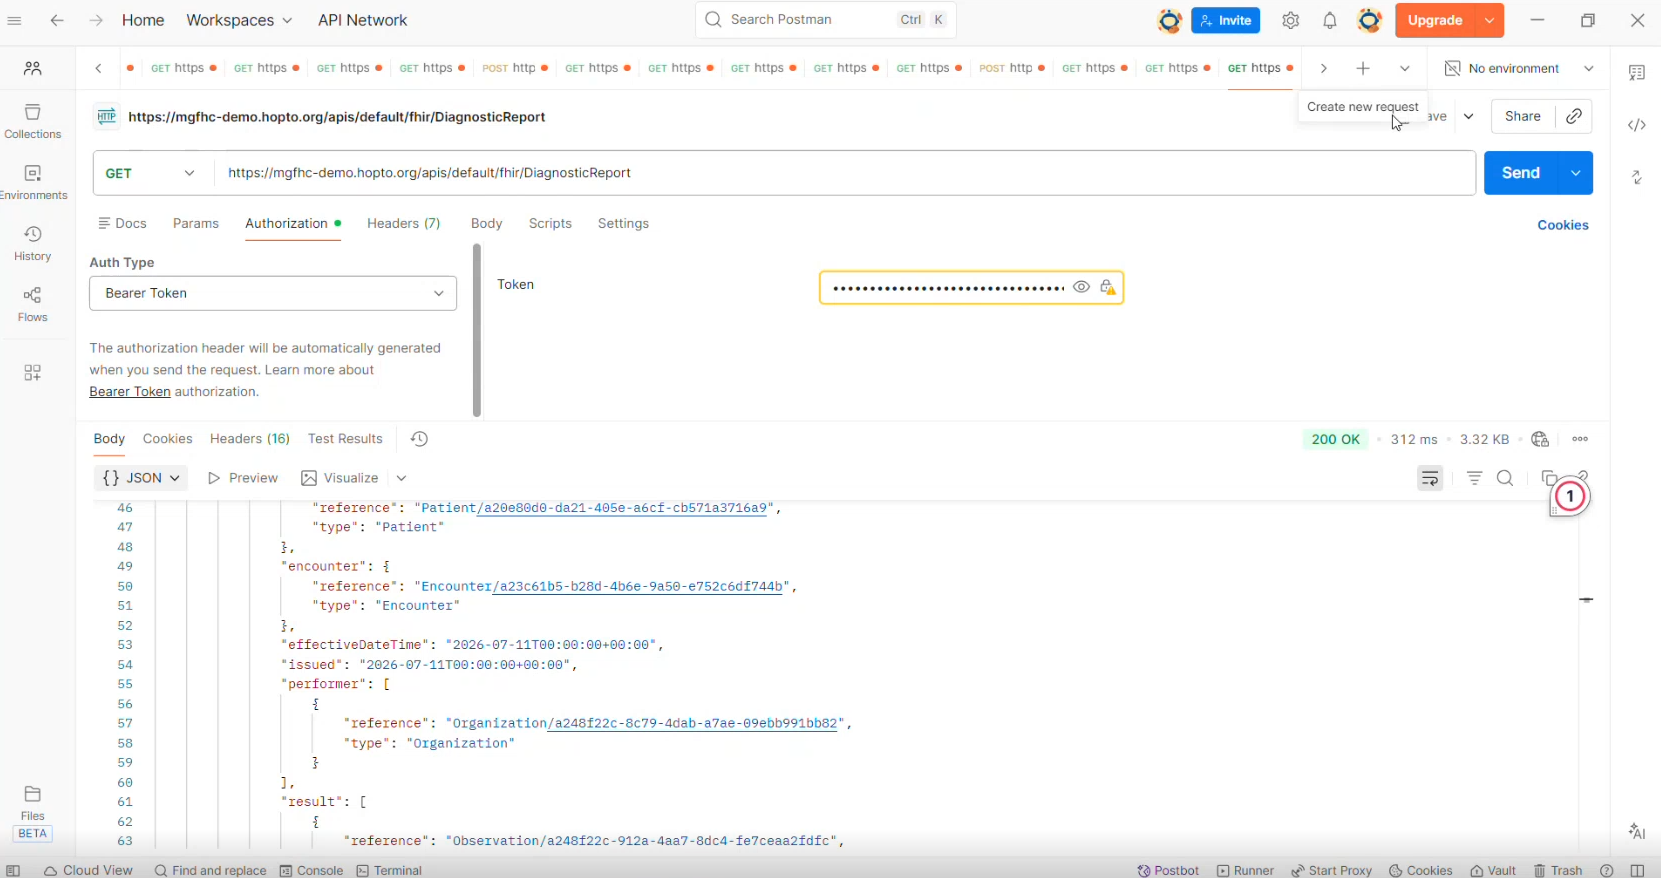Screen dimensions: 1661x878
Task: Expand the Send button dropdown arrow
Action: coord(1575,173)
